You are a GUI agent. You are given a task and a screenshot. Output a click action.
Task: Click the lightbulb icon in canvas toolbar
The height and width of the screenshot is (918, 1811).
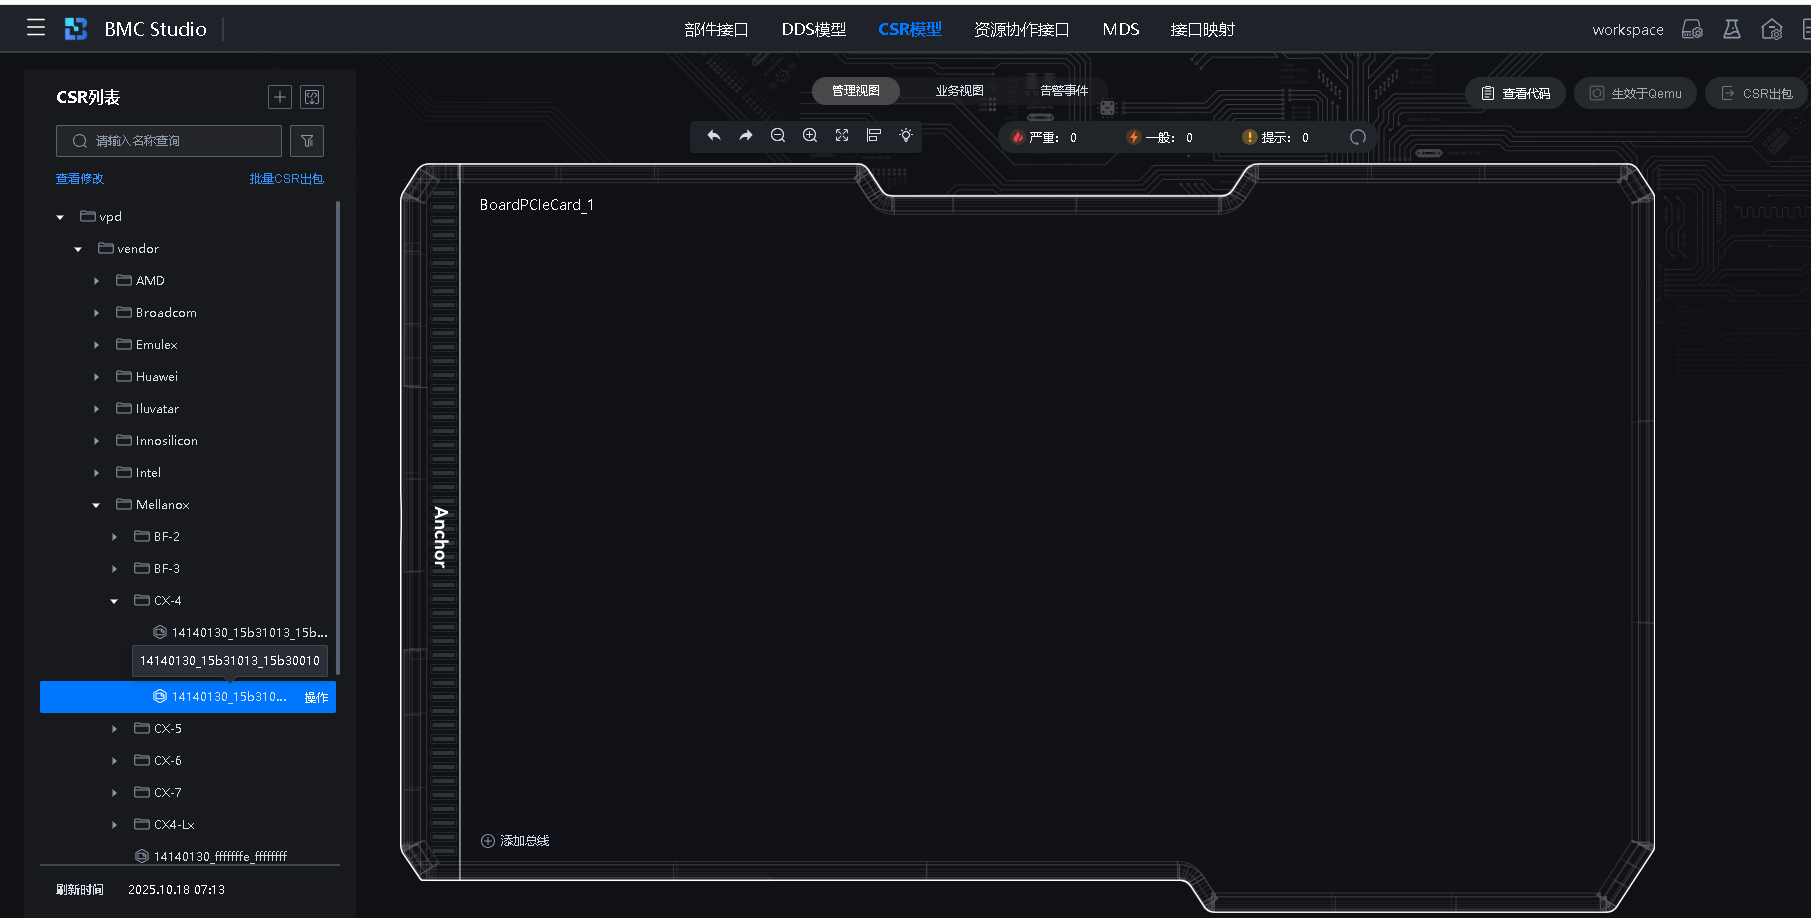pos(906,136)
